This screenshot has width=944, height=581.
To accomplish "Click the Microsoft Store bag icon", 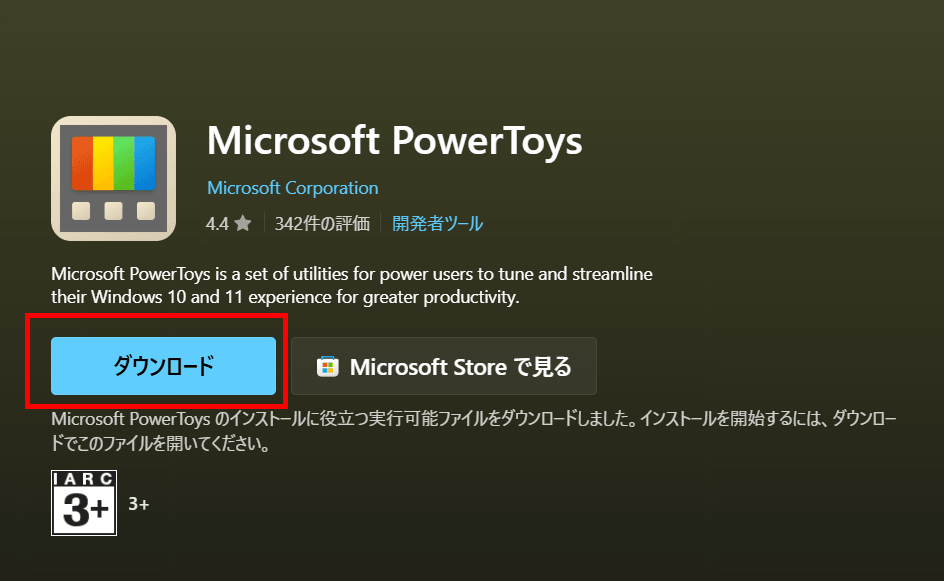I will [x=327, y=367].
